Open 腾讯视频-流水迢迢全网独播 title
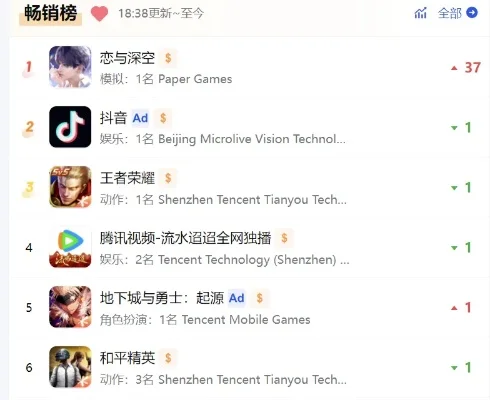Viewport: 490px width, 400px height. click(185, 238)
